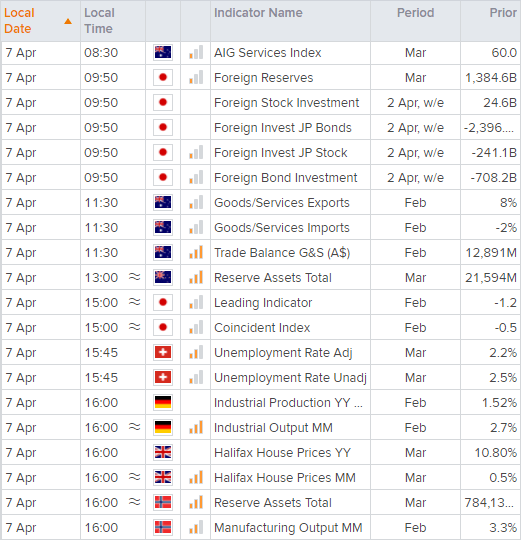Click the orange sort arrow in Local Date header
521x540 pixels.
[68, 21]
